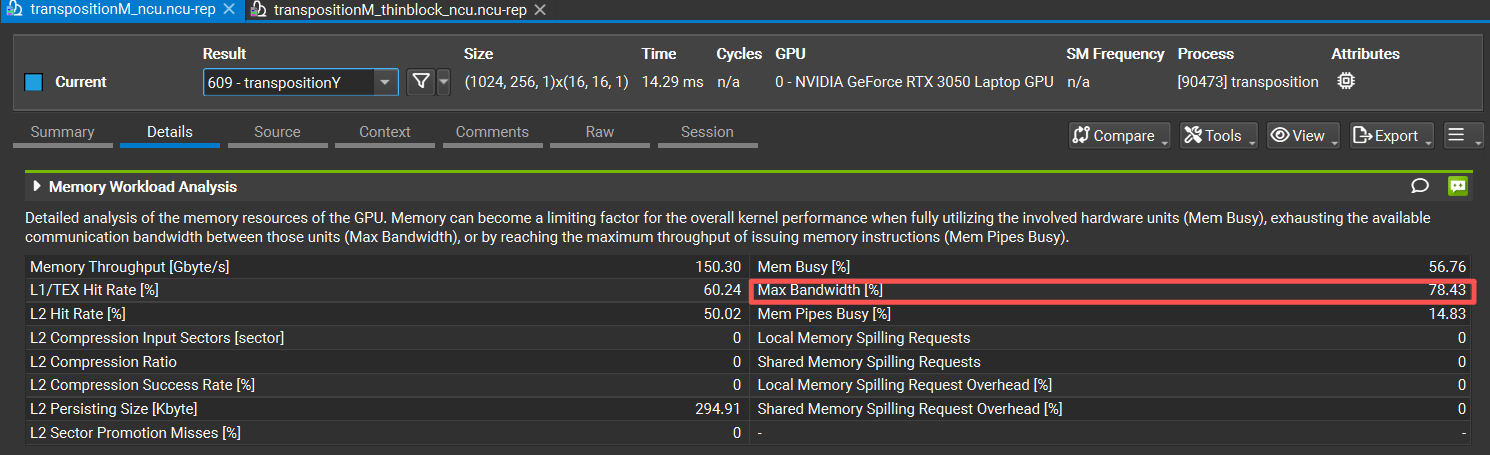Click the add comment speech bubble icon

(1419, 186)
